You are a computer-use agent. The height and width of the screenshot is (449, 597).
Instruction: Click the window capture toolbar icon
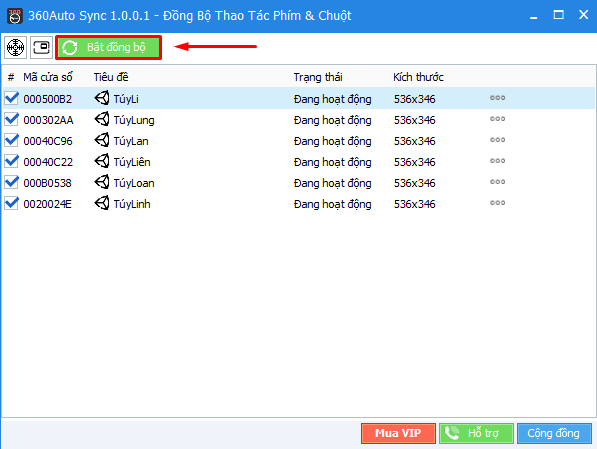(42, 48)
